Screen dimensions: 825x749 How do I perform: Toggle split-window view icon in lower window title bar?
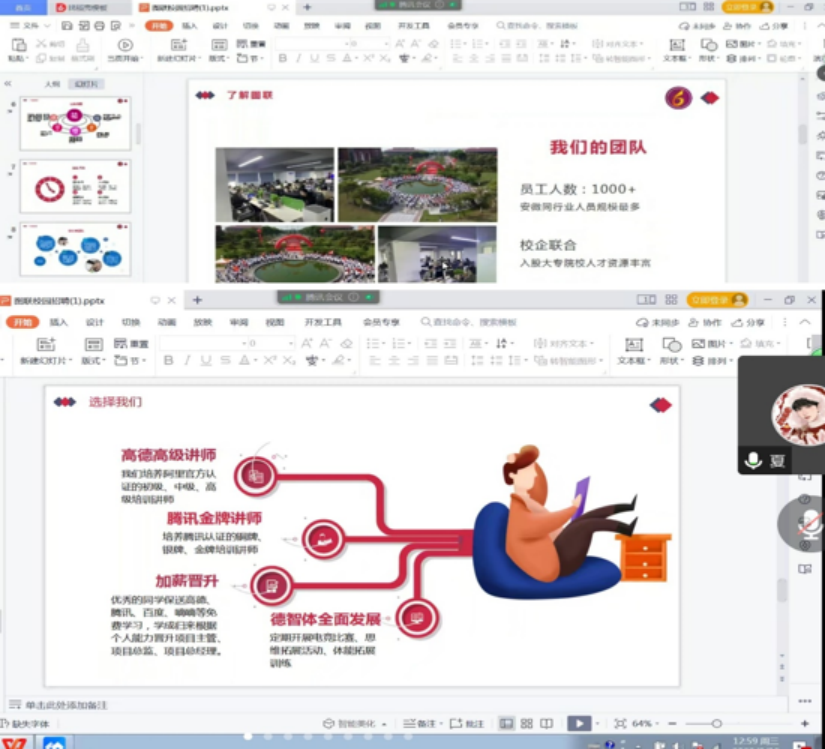pos(646,299)
